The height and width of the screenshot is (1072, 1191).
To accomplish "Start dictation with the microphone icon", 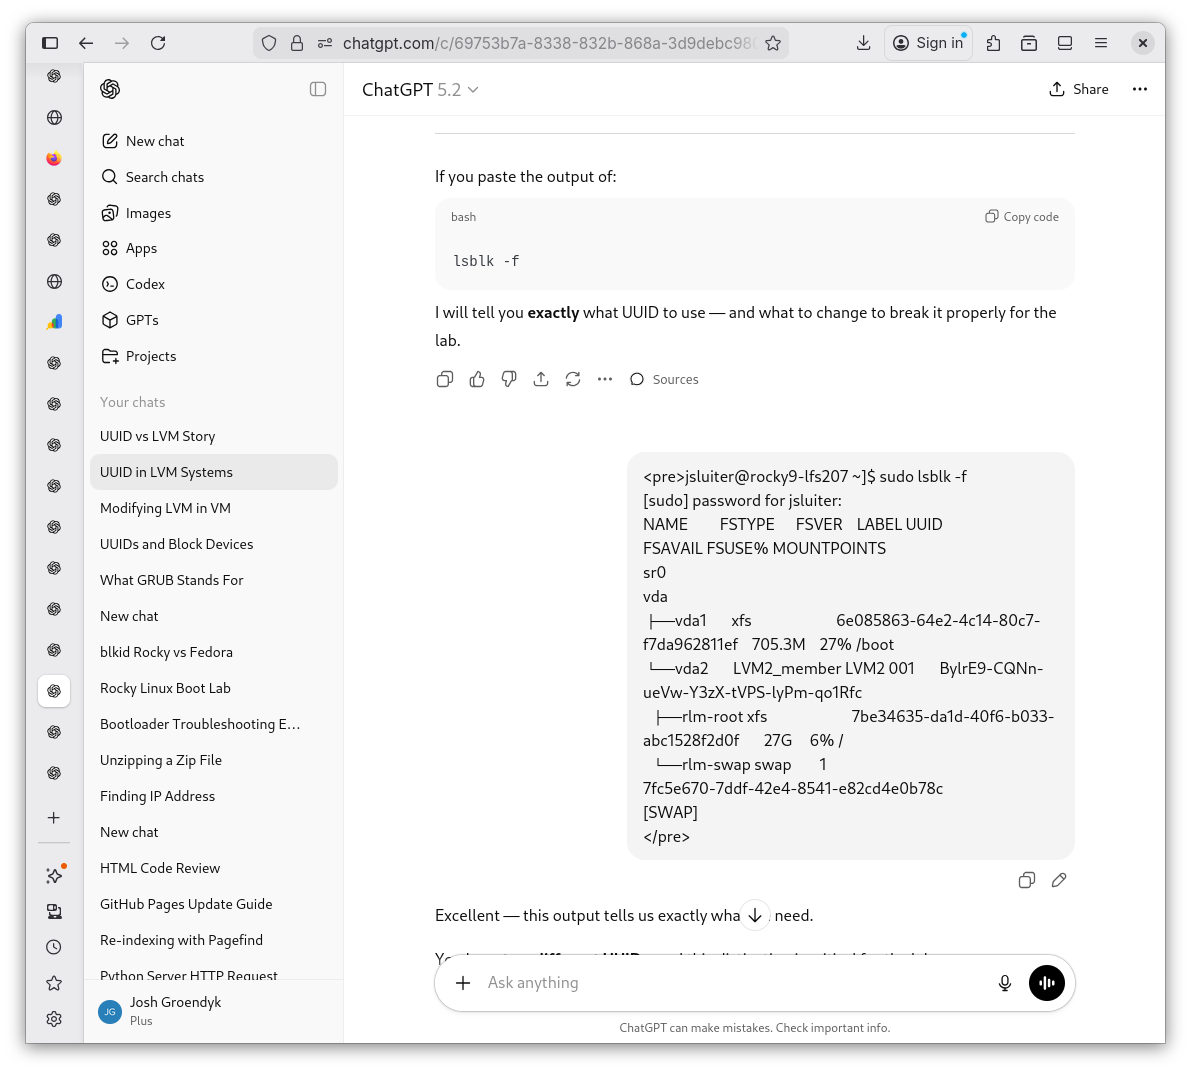I will [1004, 983].
